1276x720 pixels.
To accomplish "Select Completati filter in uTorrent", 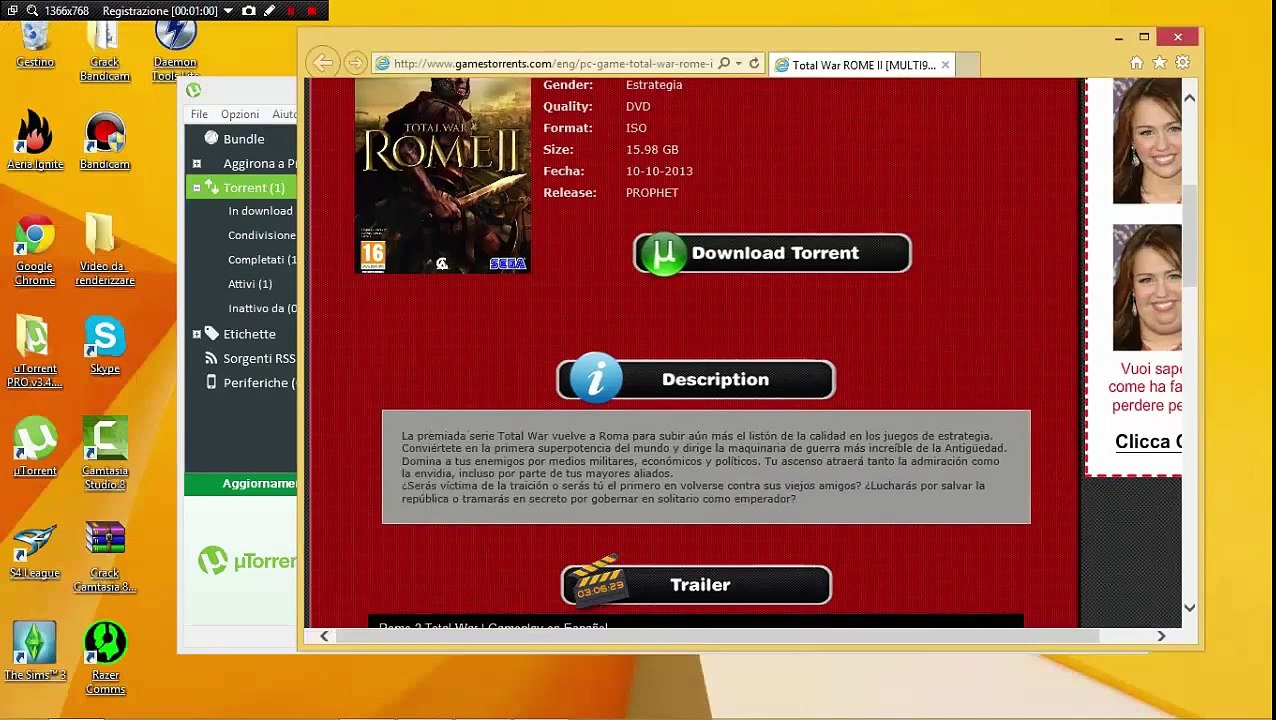I will 262,260.
